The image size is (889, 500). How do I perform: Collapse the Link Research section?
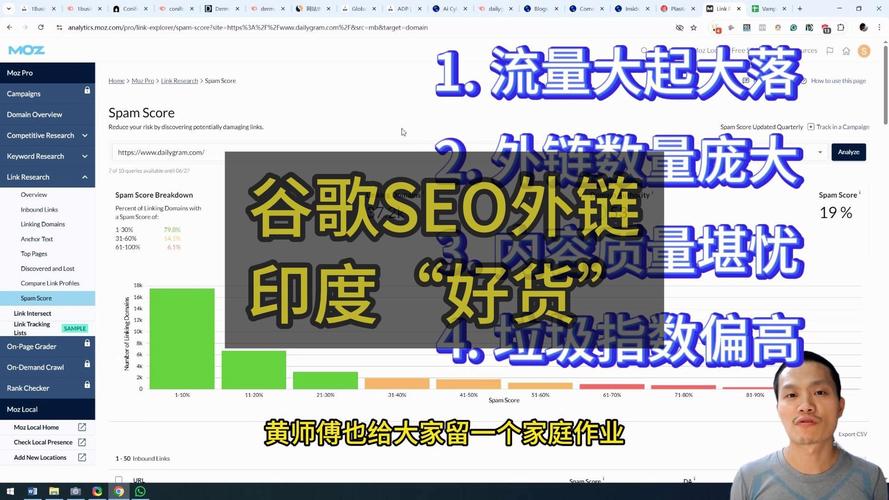[x=48, y=177]
